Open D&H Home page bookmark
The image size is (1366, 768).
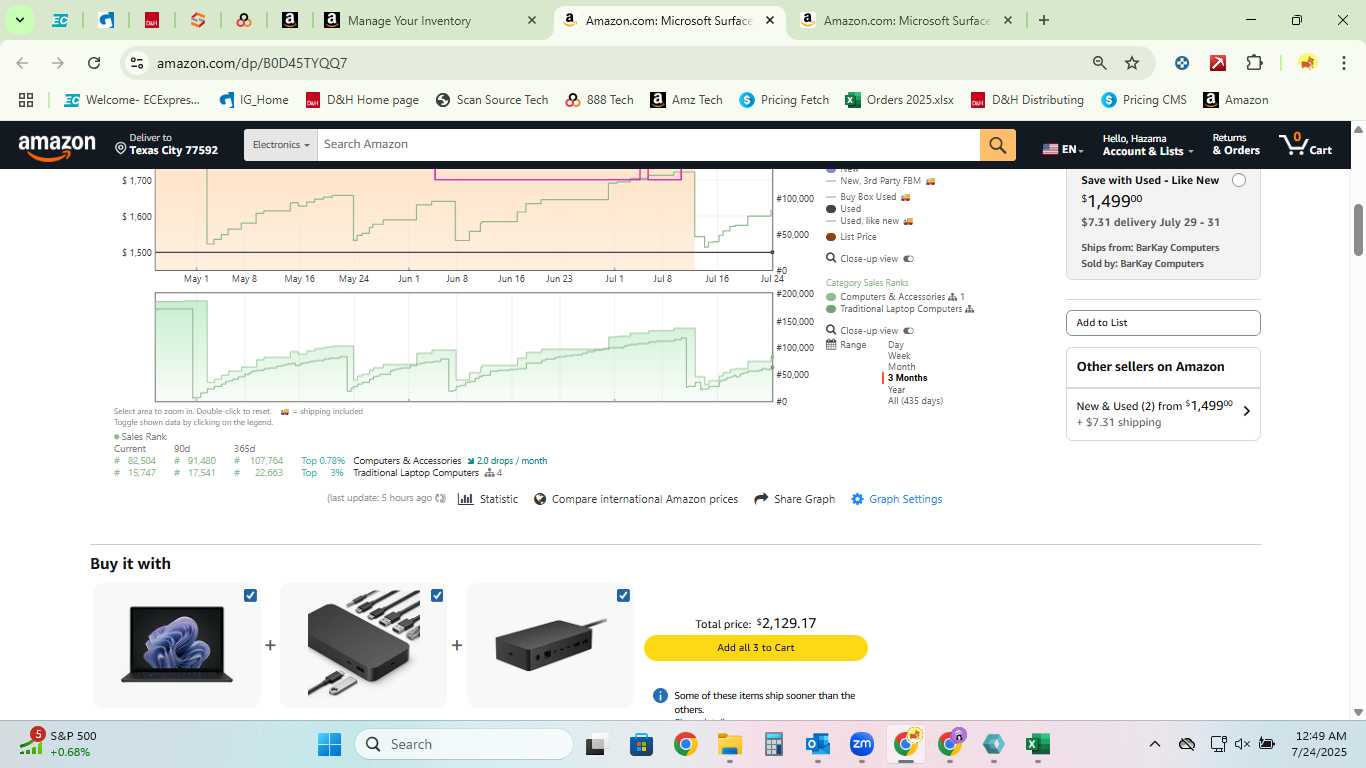[362, 100]
